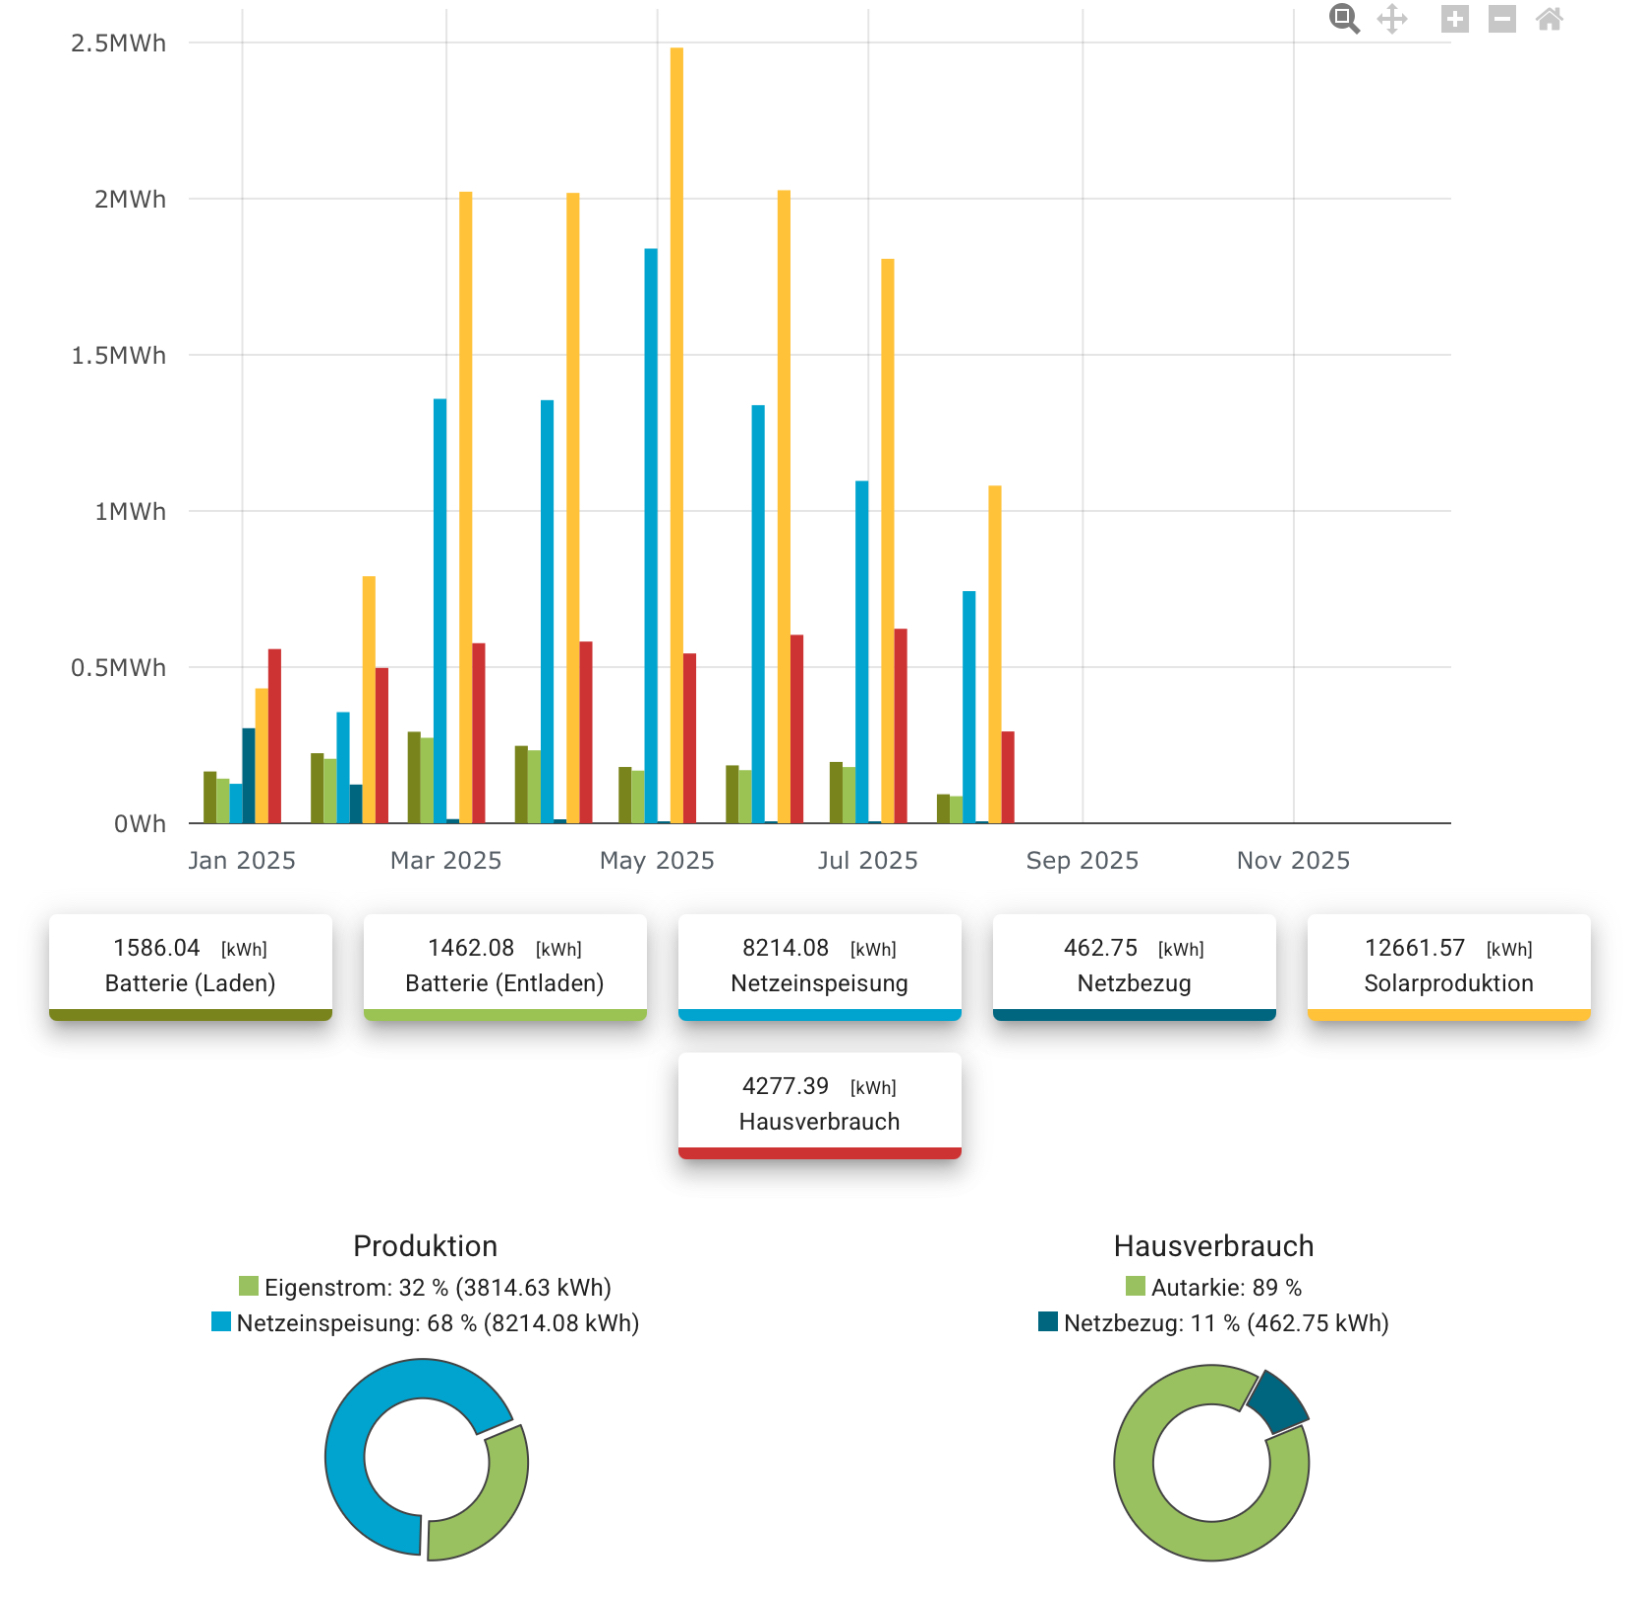The height and width of the screenshot is (1606, 1640).
Task: Click the Produktion donut chart title
Action: (425, 1246)
